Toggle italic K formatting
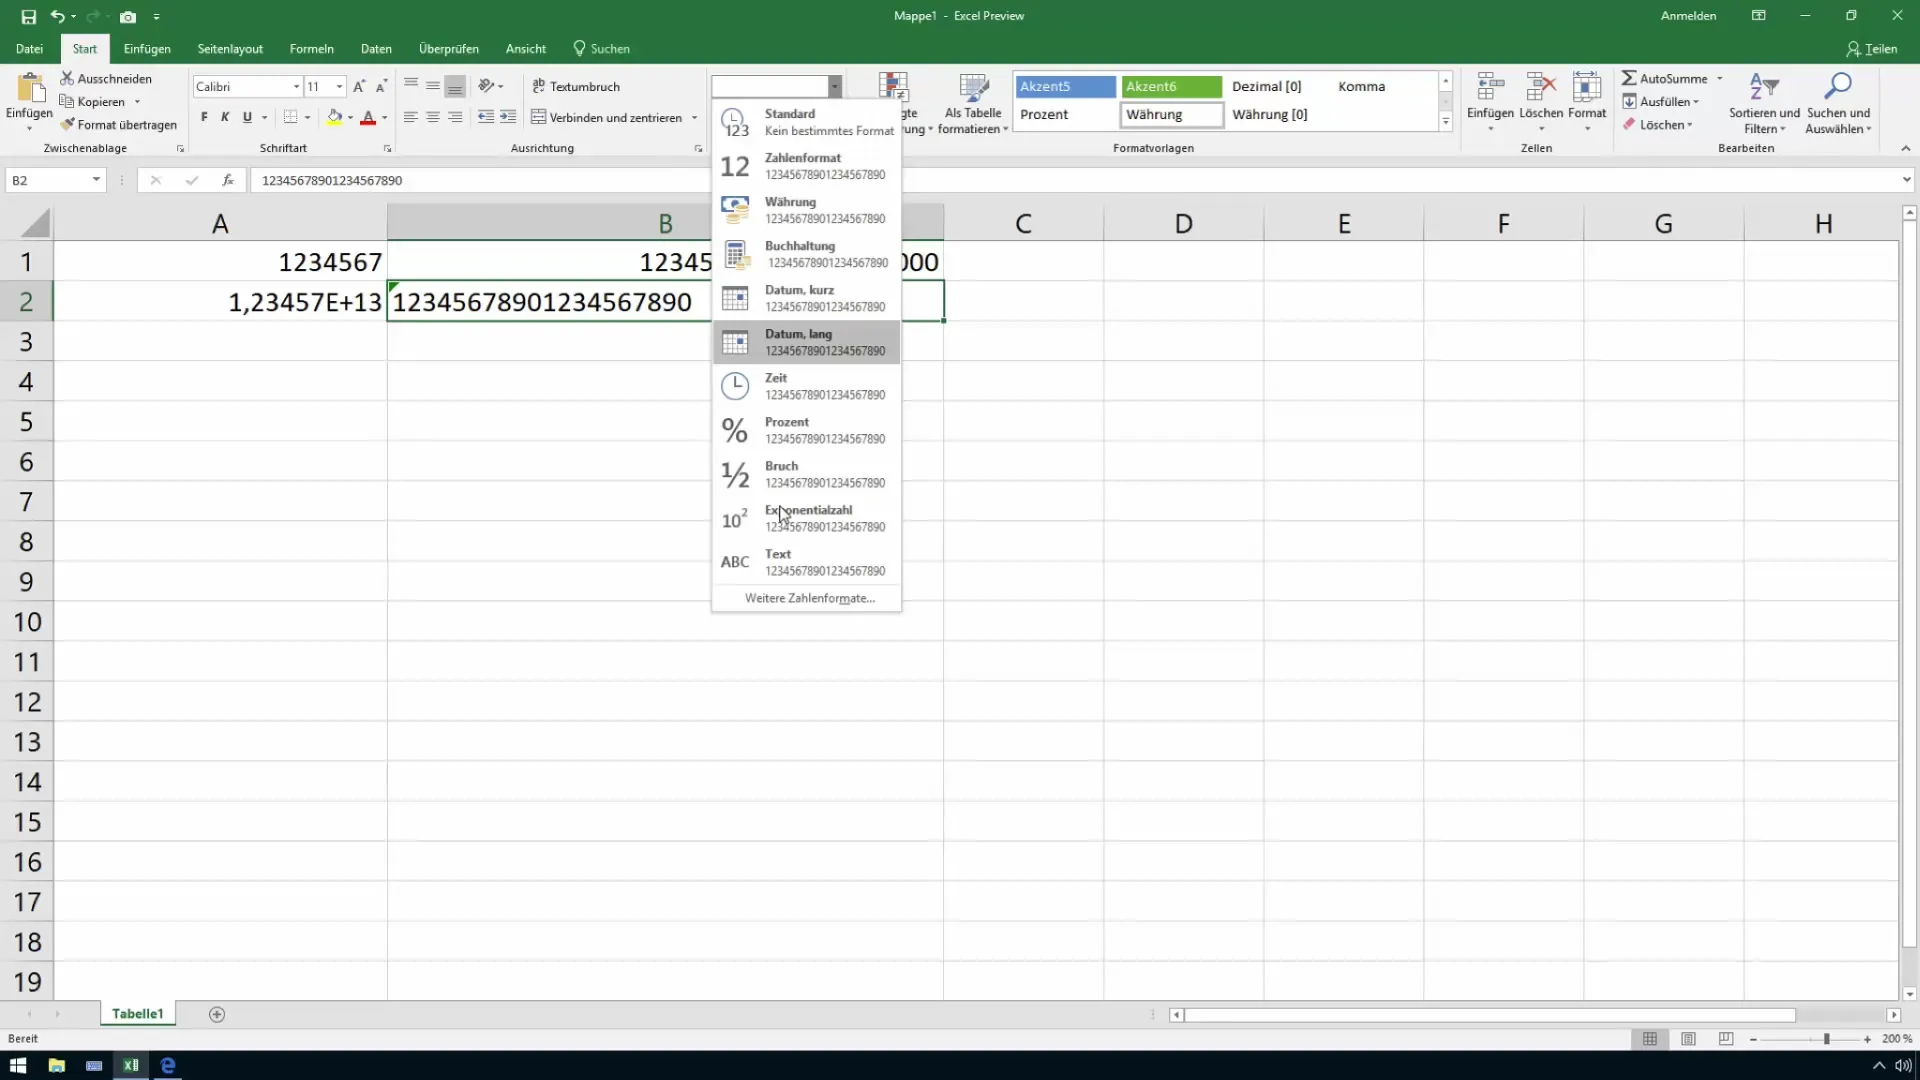 225,117
